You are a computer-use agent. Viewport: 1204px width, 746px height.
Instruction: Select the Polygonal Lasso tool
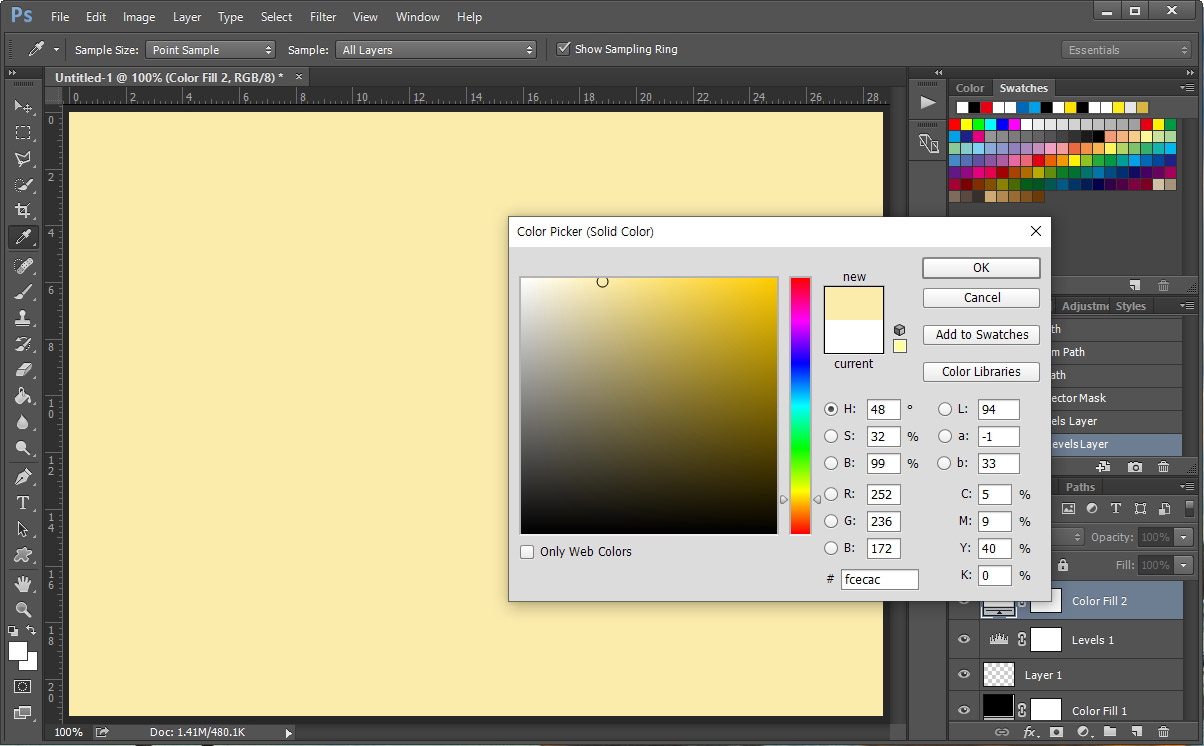click(23, 159)
